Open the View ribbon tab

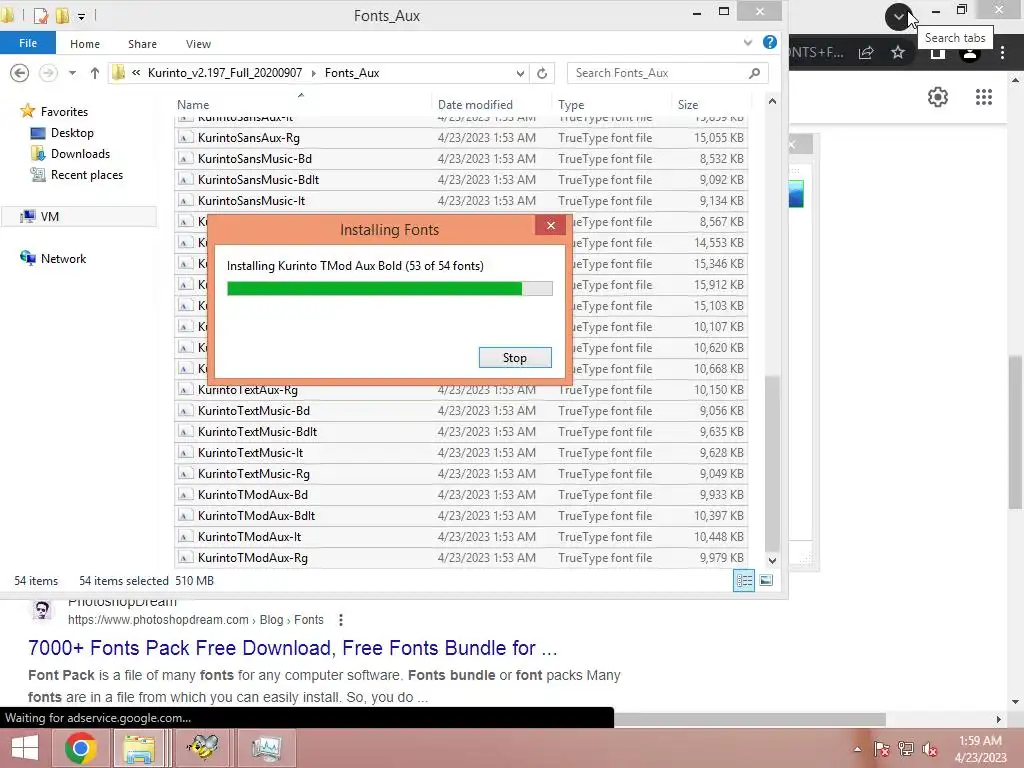[198, 44]
